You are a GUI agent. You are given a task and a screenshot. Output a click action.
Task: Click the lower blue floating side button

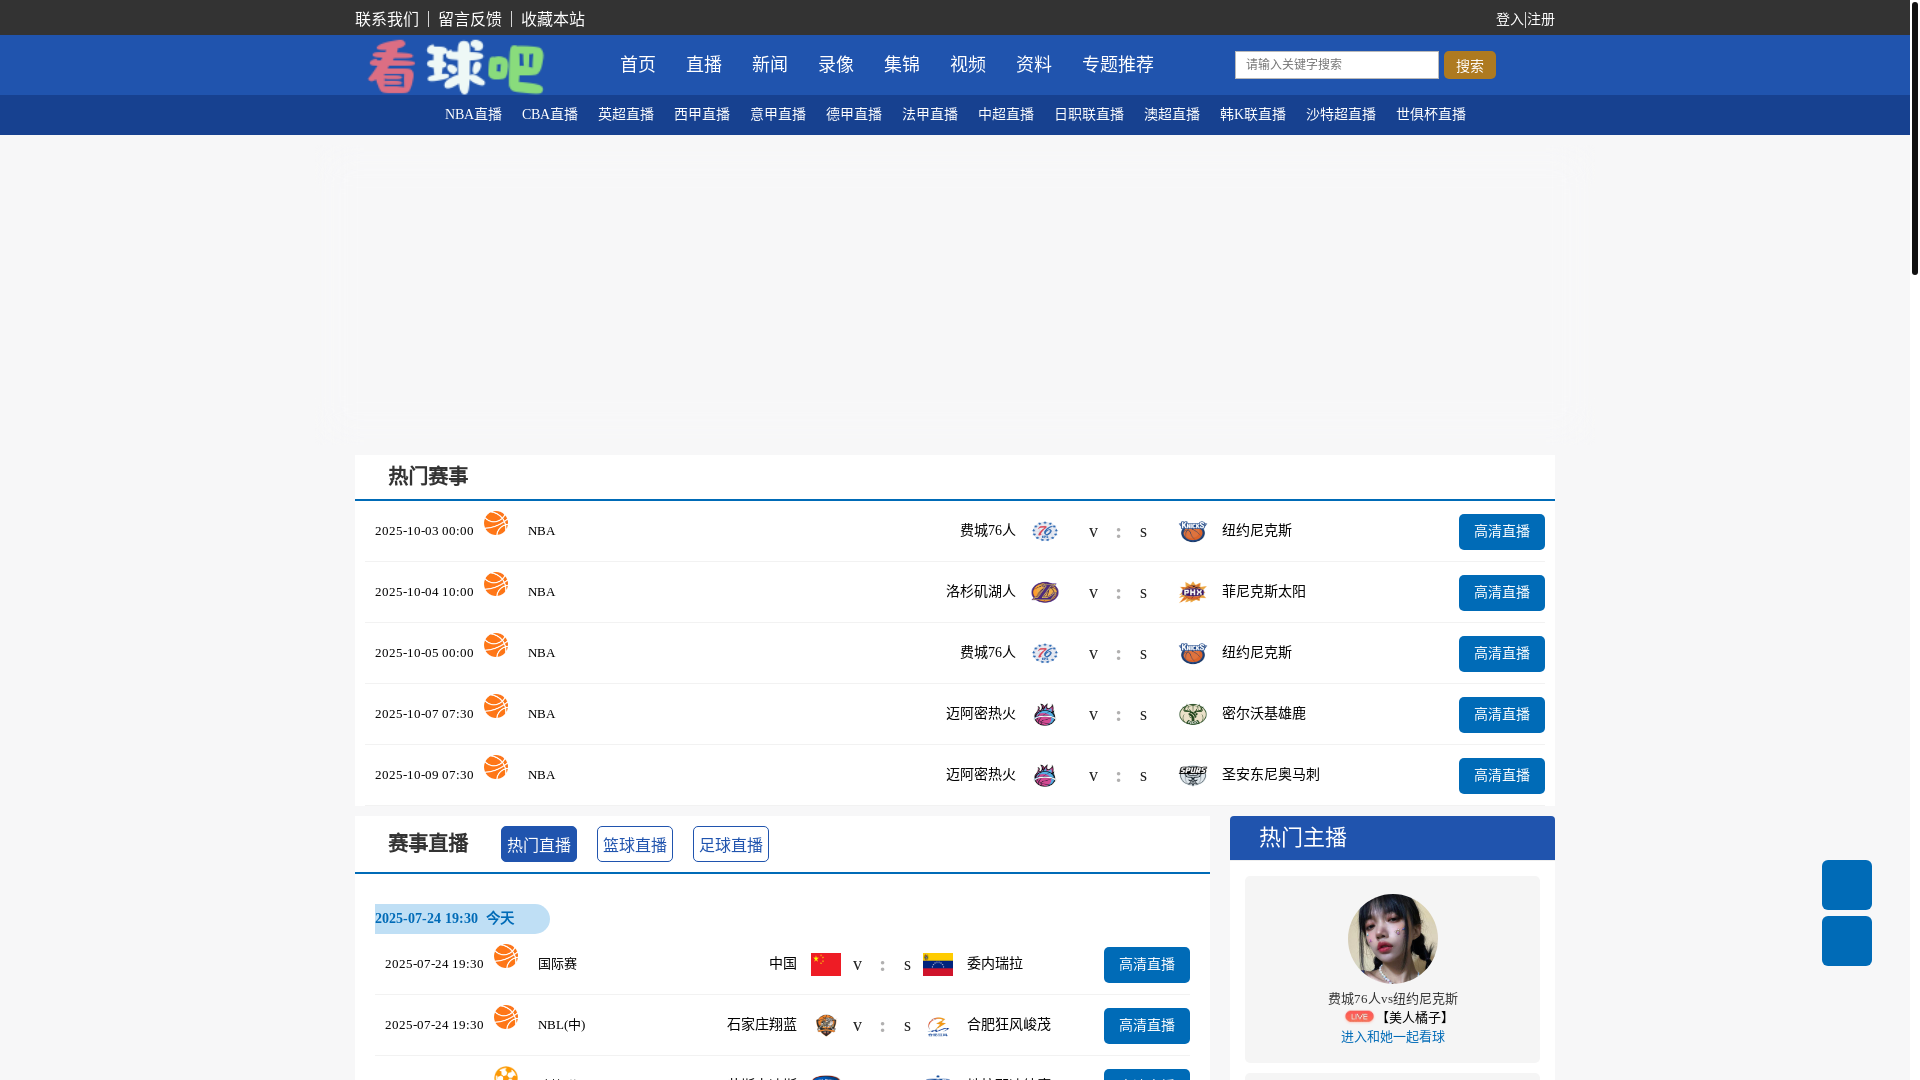(x=1847, y=941)
